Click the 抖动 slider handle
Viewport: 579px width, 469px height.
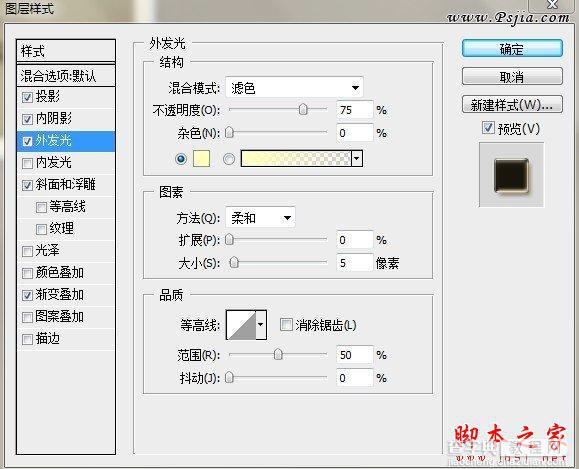[x=229, y=377]
